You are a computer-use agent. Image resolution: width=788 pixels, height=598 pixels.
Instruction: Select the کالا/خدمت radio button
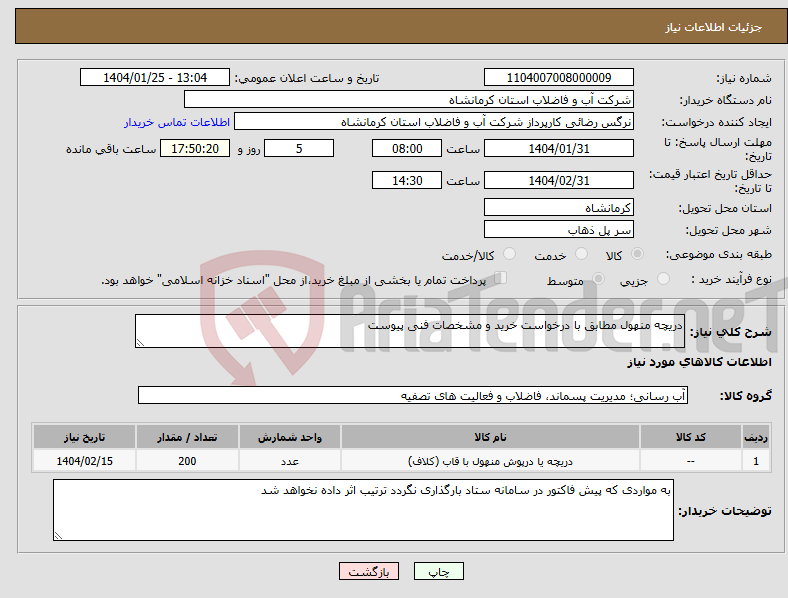[509, 254]
